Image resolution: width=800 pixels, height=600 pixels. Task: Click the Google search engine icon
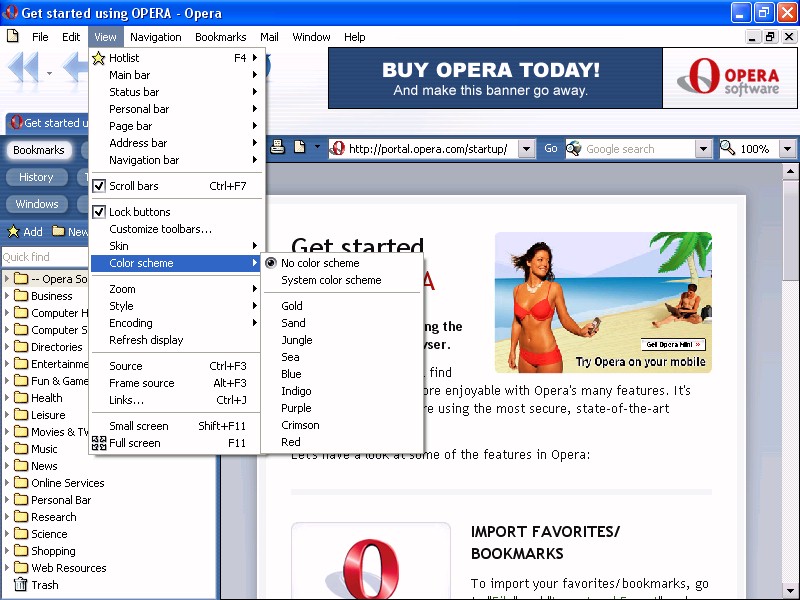[575, 149]
